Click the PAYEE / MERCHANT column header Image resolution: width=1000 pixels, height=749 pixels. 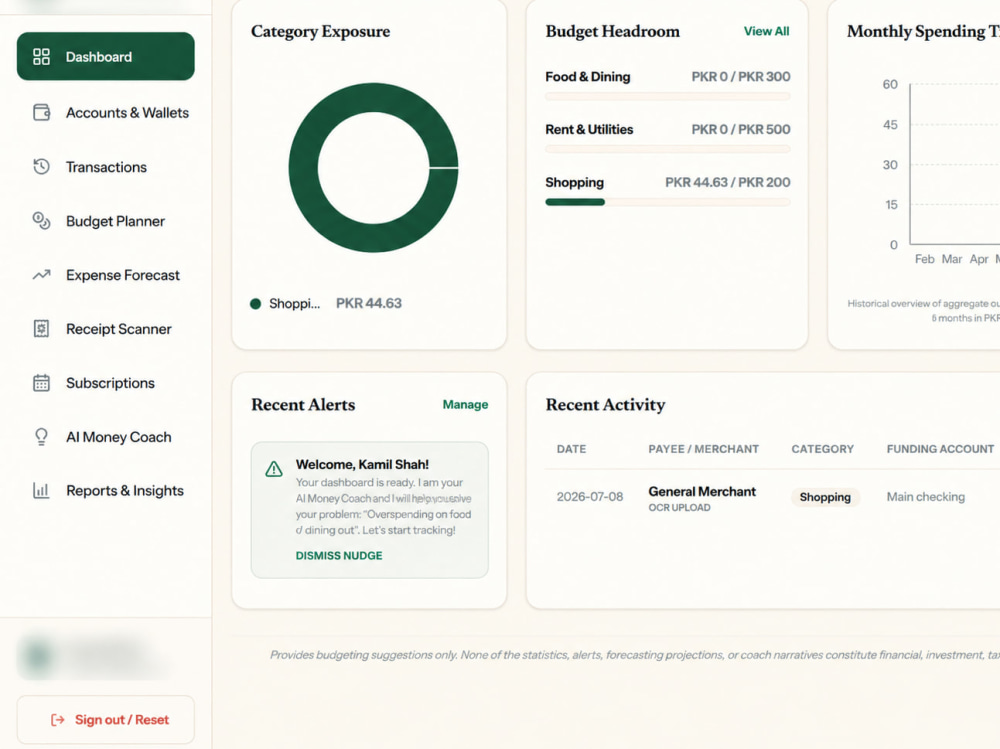point(703,449)
